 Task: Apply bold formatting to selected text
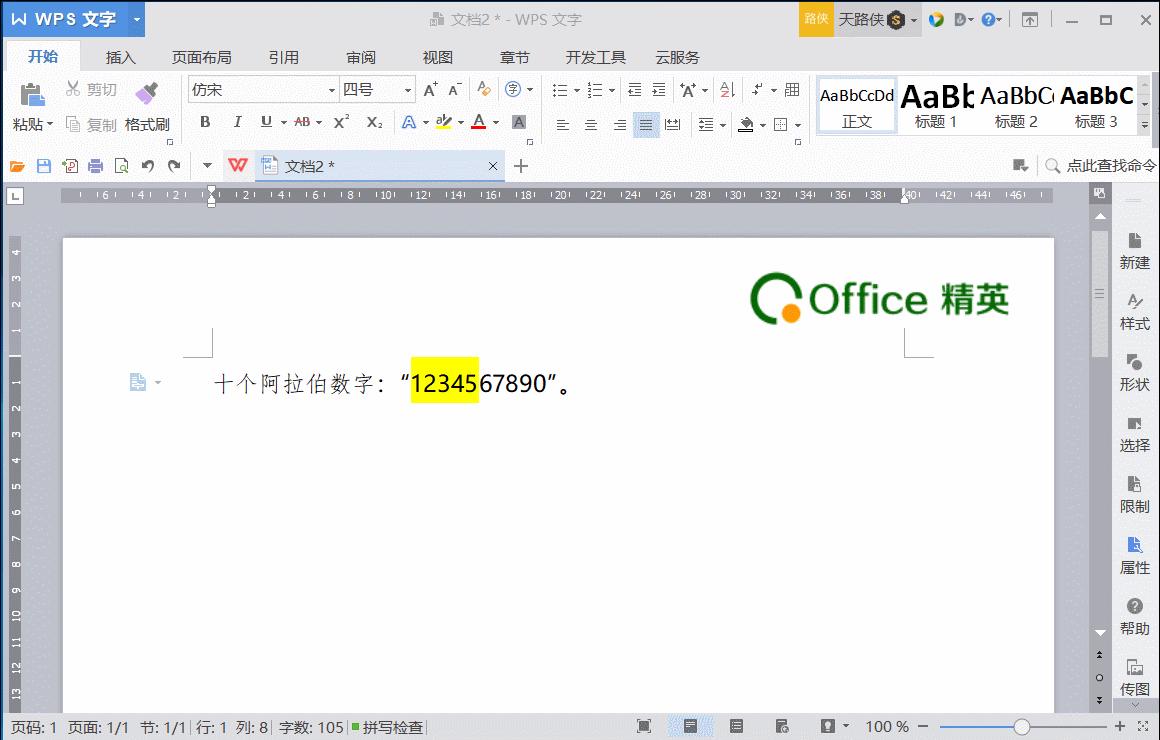pyautogui.click(x=205, y=122)
